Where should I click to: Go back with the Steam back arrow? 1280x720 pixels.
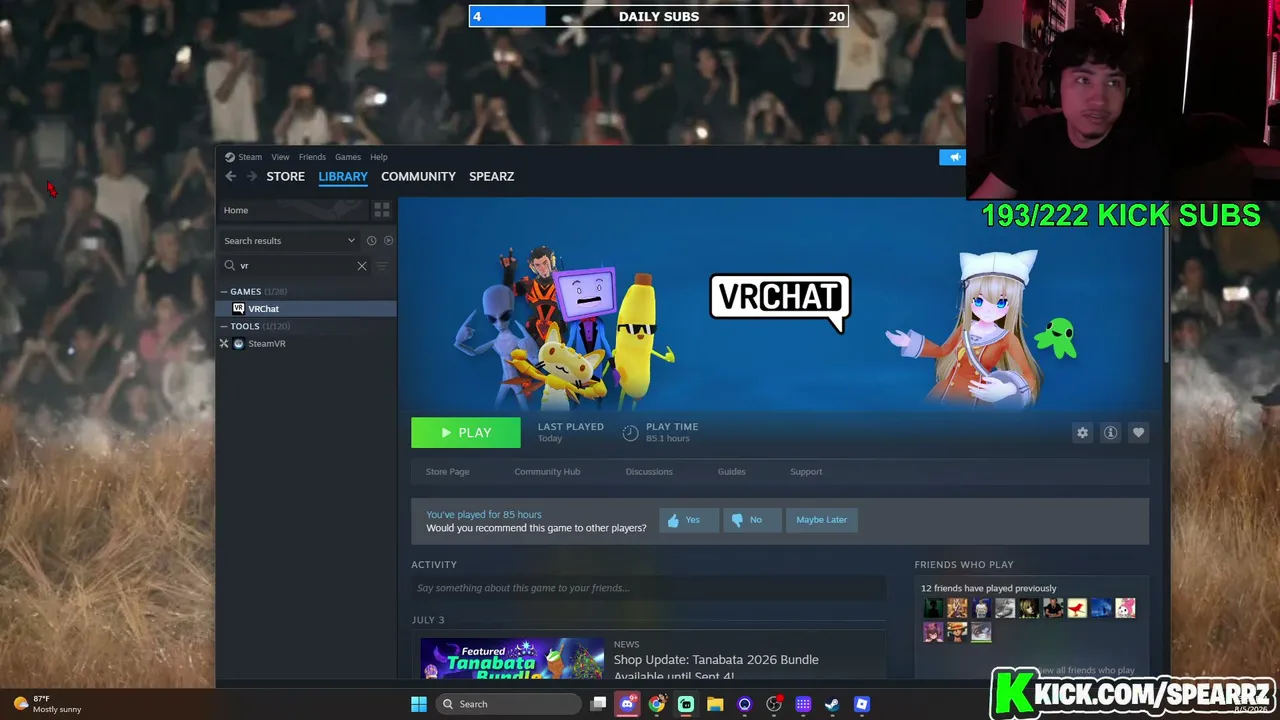tap(230, 176)
